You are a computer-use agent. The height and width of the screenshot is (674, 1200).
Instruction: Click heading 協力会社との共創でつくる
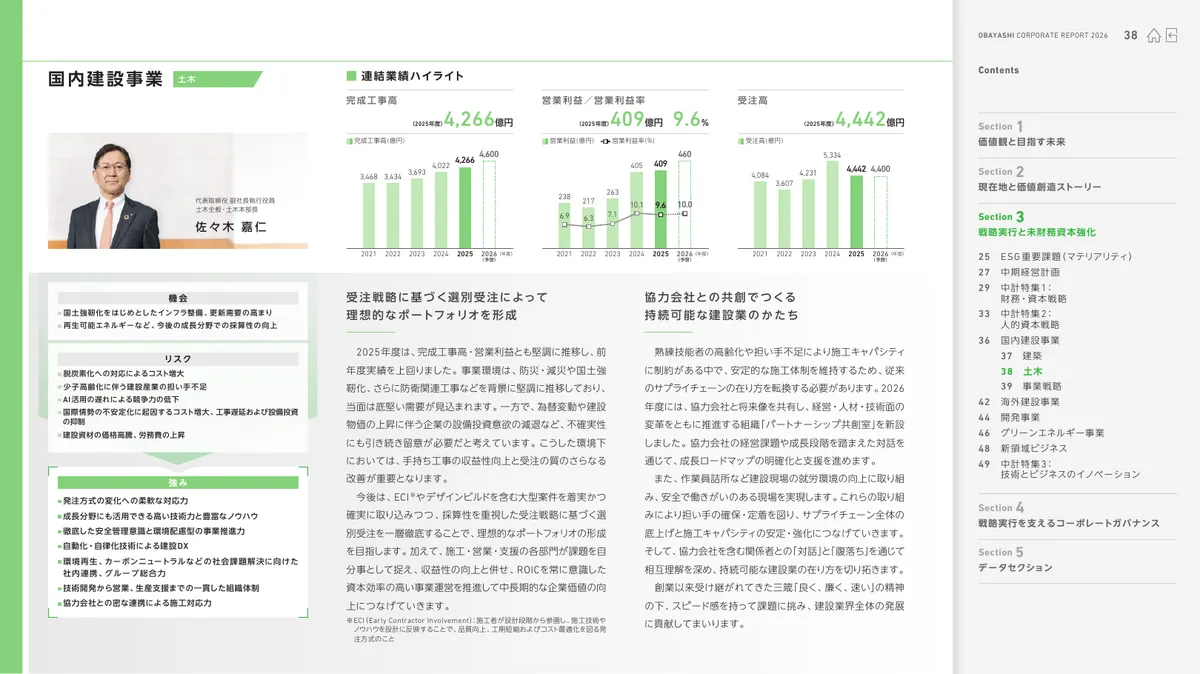(x=721, y=297)
